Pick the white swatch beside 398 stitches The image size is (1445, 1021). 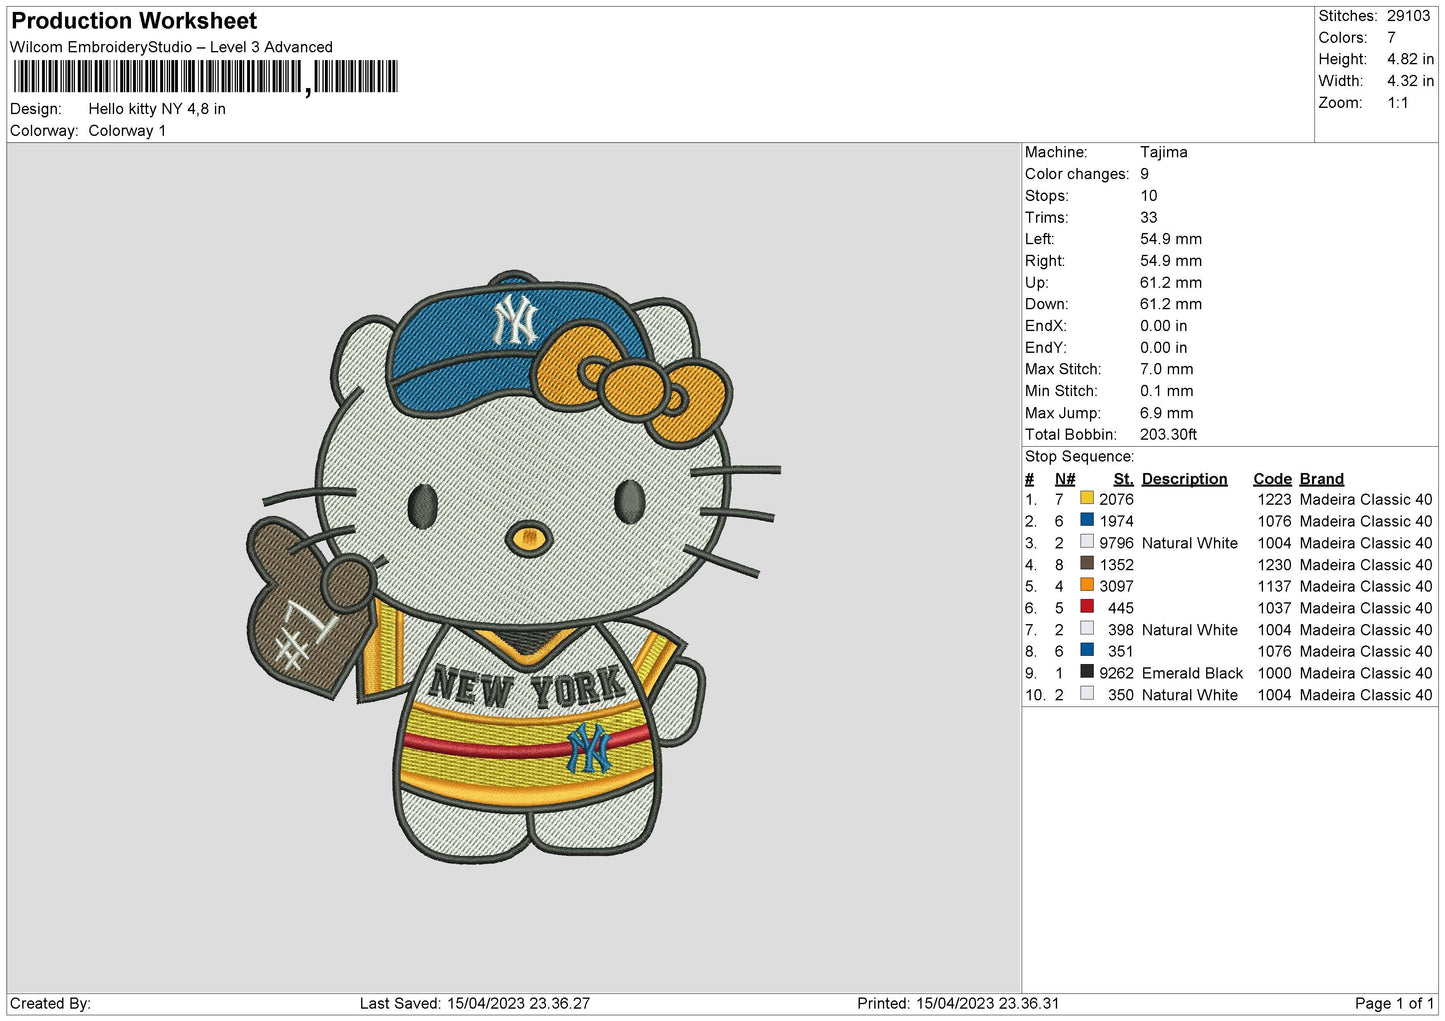coord(1087,629)
